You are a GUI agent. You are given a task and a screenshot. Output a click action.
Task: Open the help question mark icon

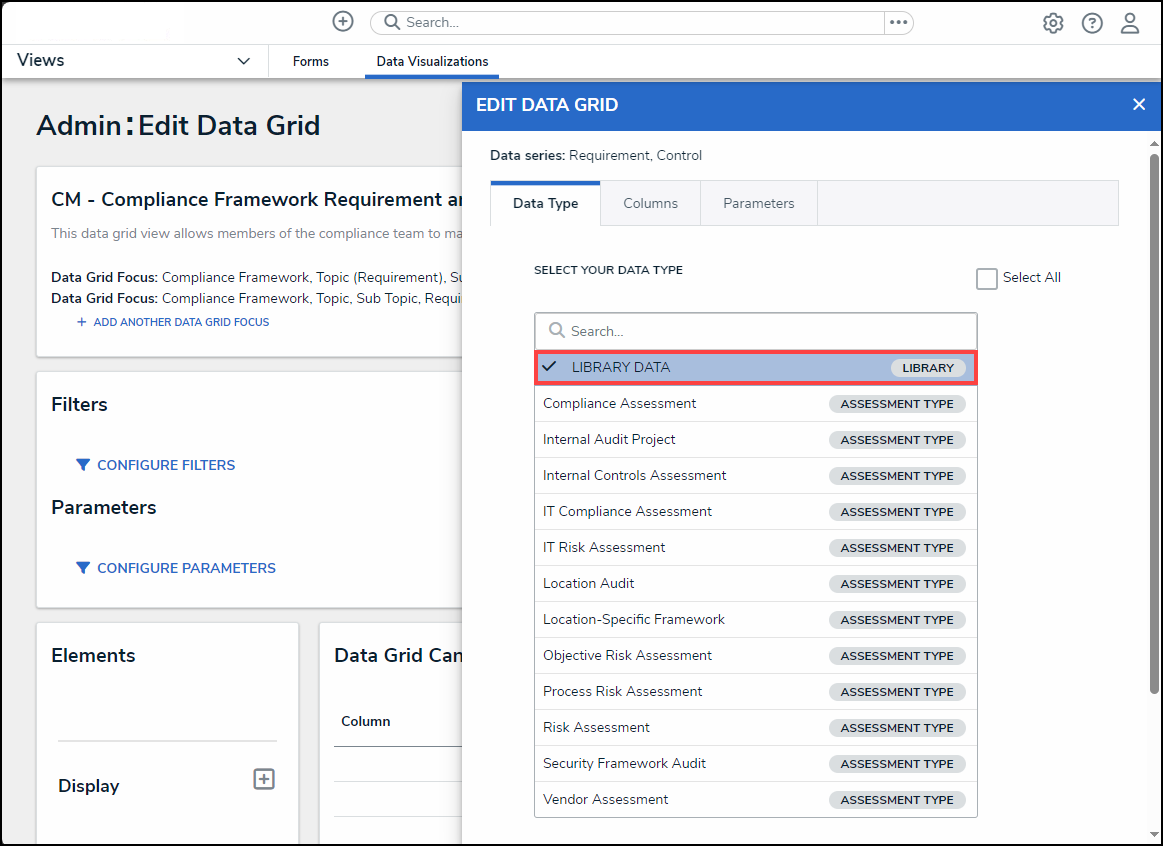[1092, 23]
